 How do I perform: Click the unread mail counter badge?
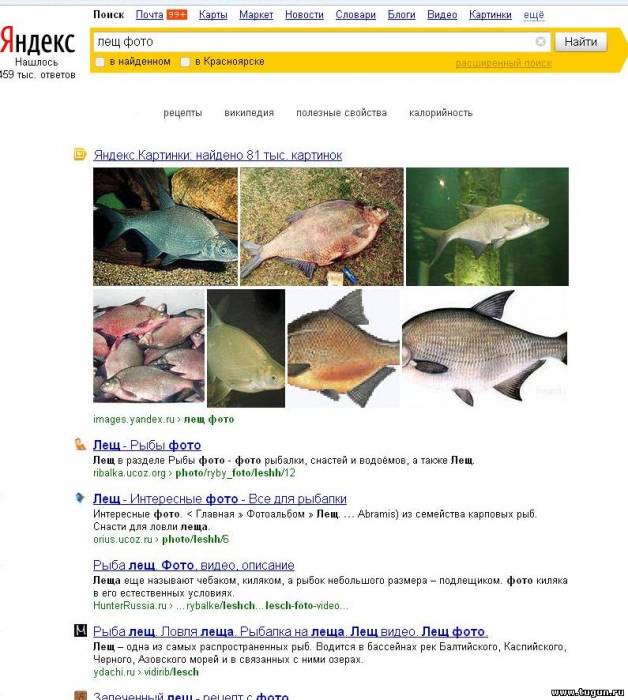177,15
